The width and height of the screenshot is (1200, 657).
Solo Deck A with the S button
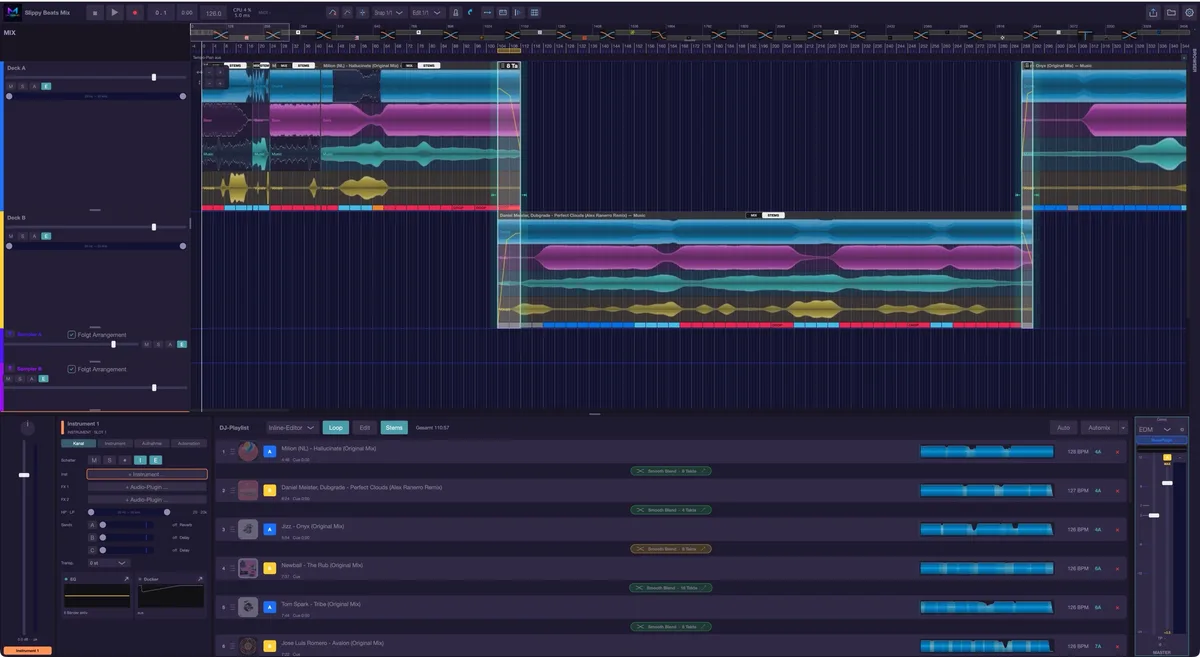pyautogui.click(x=22, y=86)
